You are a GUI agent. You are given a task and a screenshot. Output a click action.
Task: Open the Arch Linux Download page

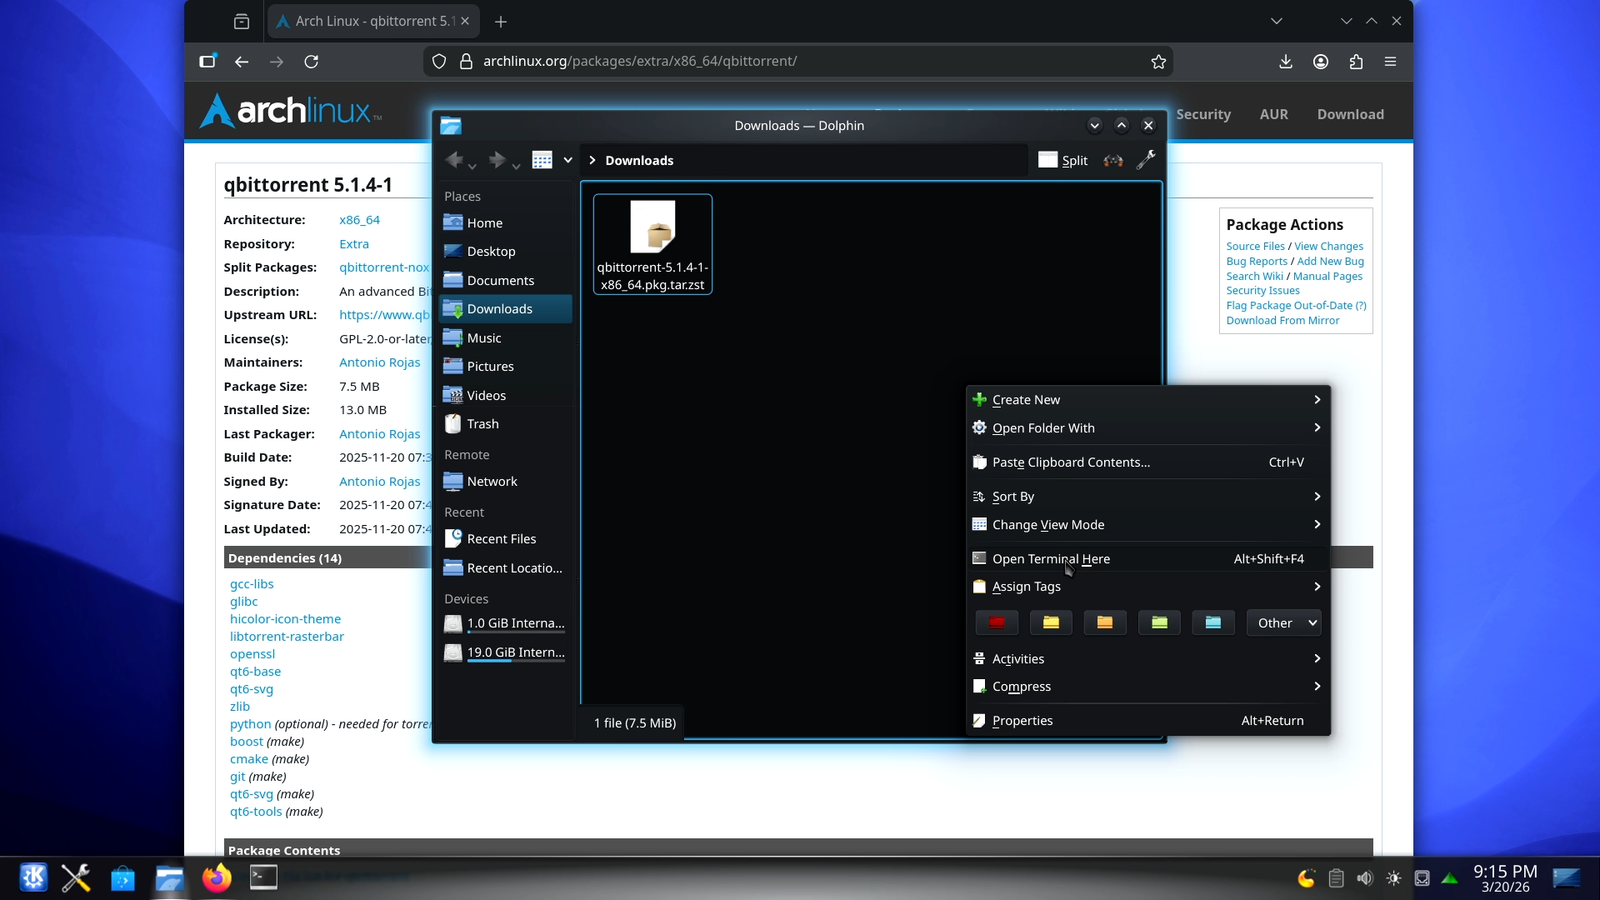pyautogui.click(x=1350, y=114)
